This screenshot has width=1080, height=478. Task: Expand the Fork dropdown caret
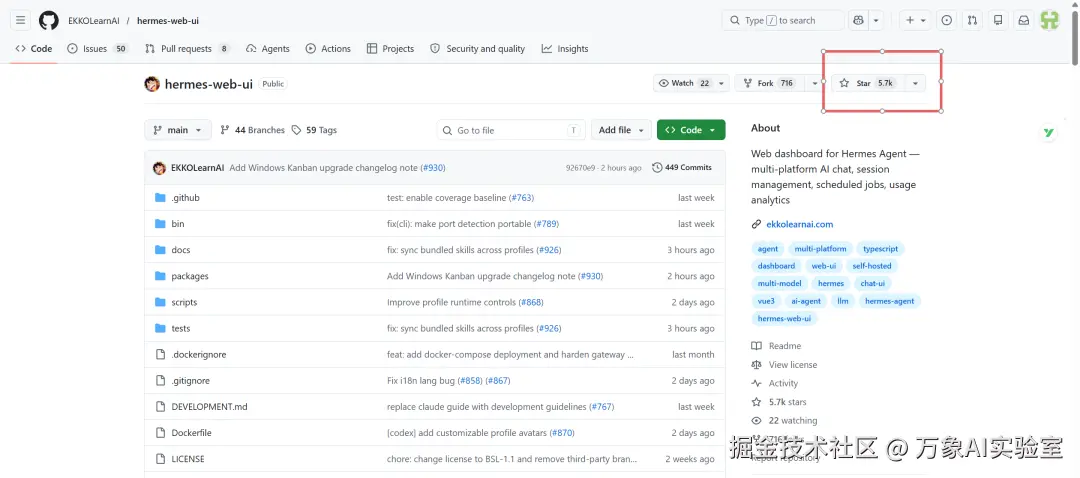pyautogui.click(x=815, y=83)
